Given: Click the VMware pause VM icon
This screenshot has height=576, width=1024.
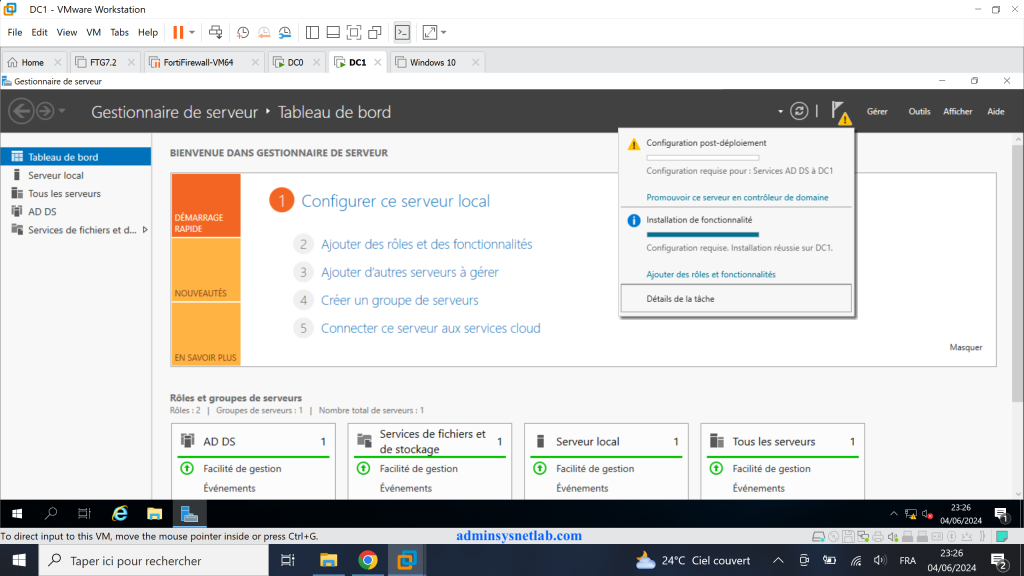Looking at the screenshot, I should click(178, 32).
